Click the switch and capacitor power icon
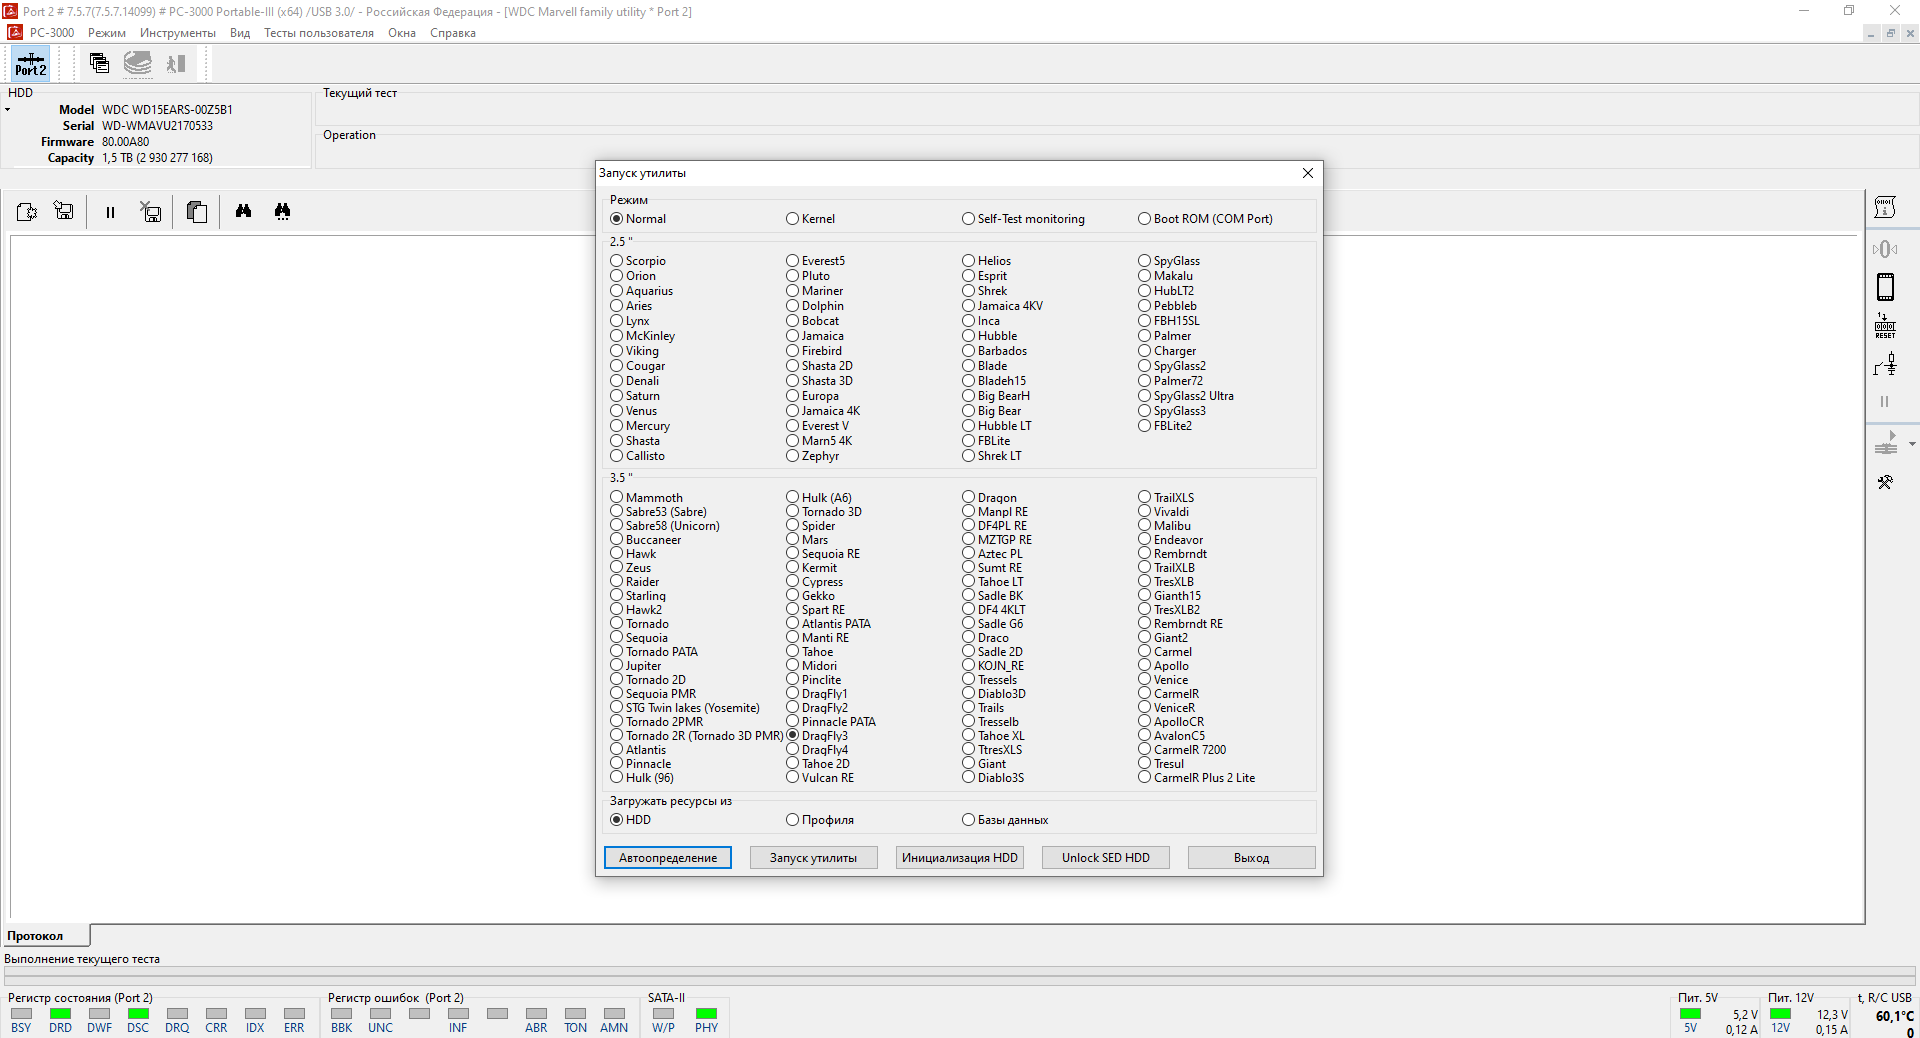Image resolution: width=1920 pixels, height=1038 pixels. tap(1885, 365)
